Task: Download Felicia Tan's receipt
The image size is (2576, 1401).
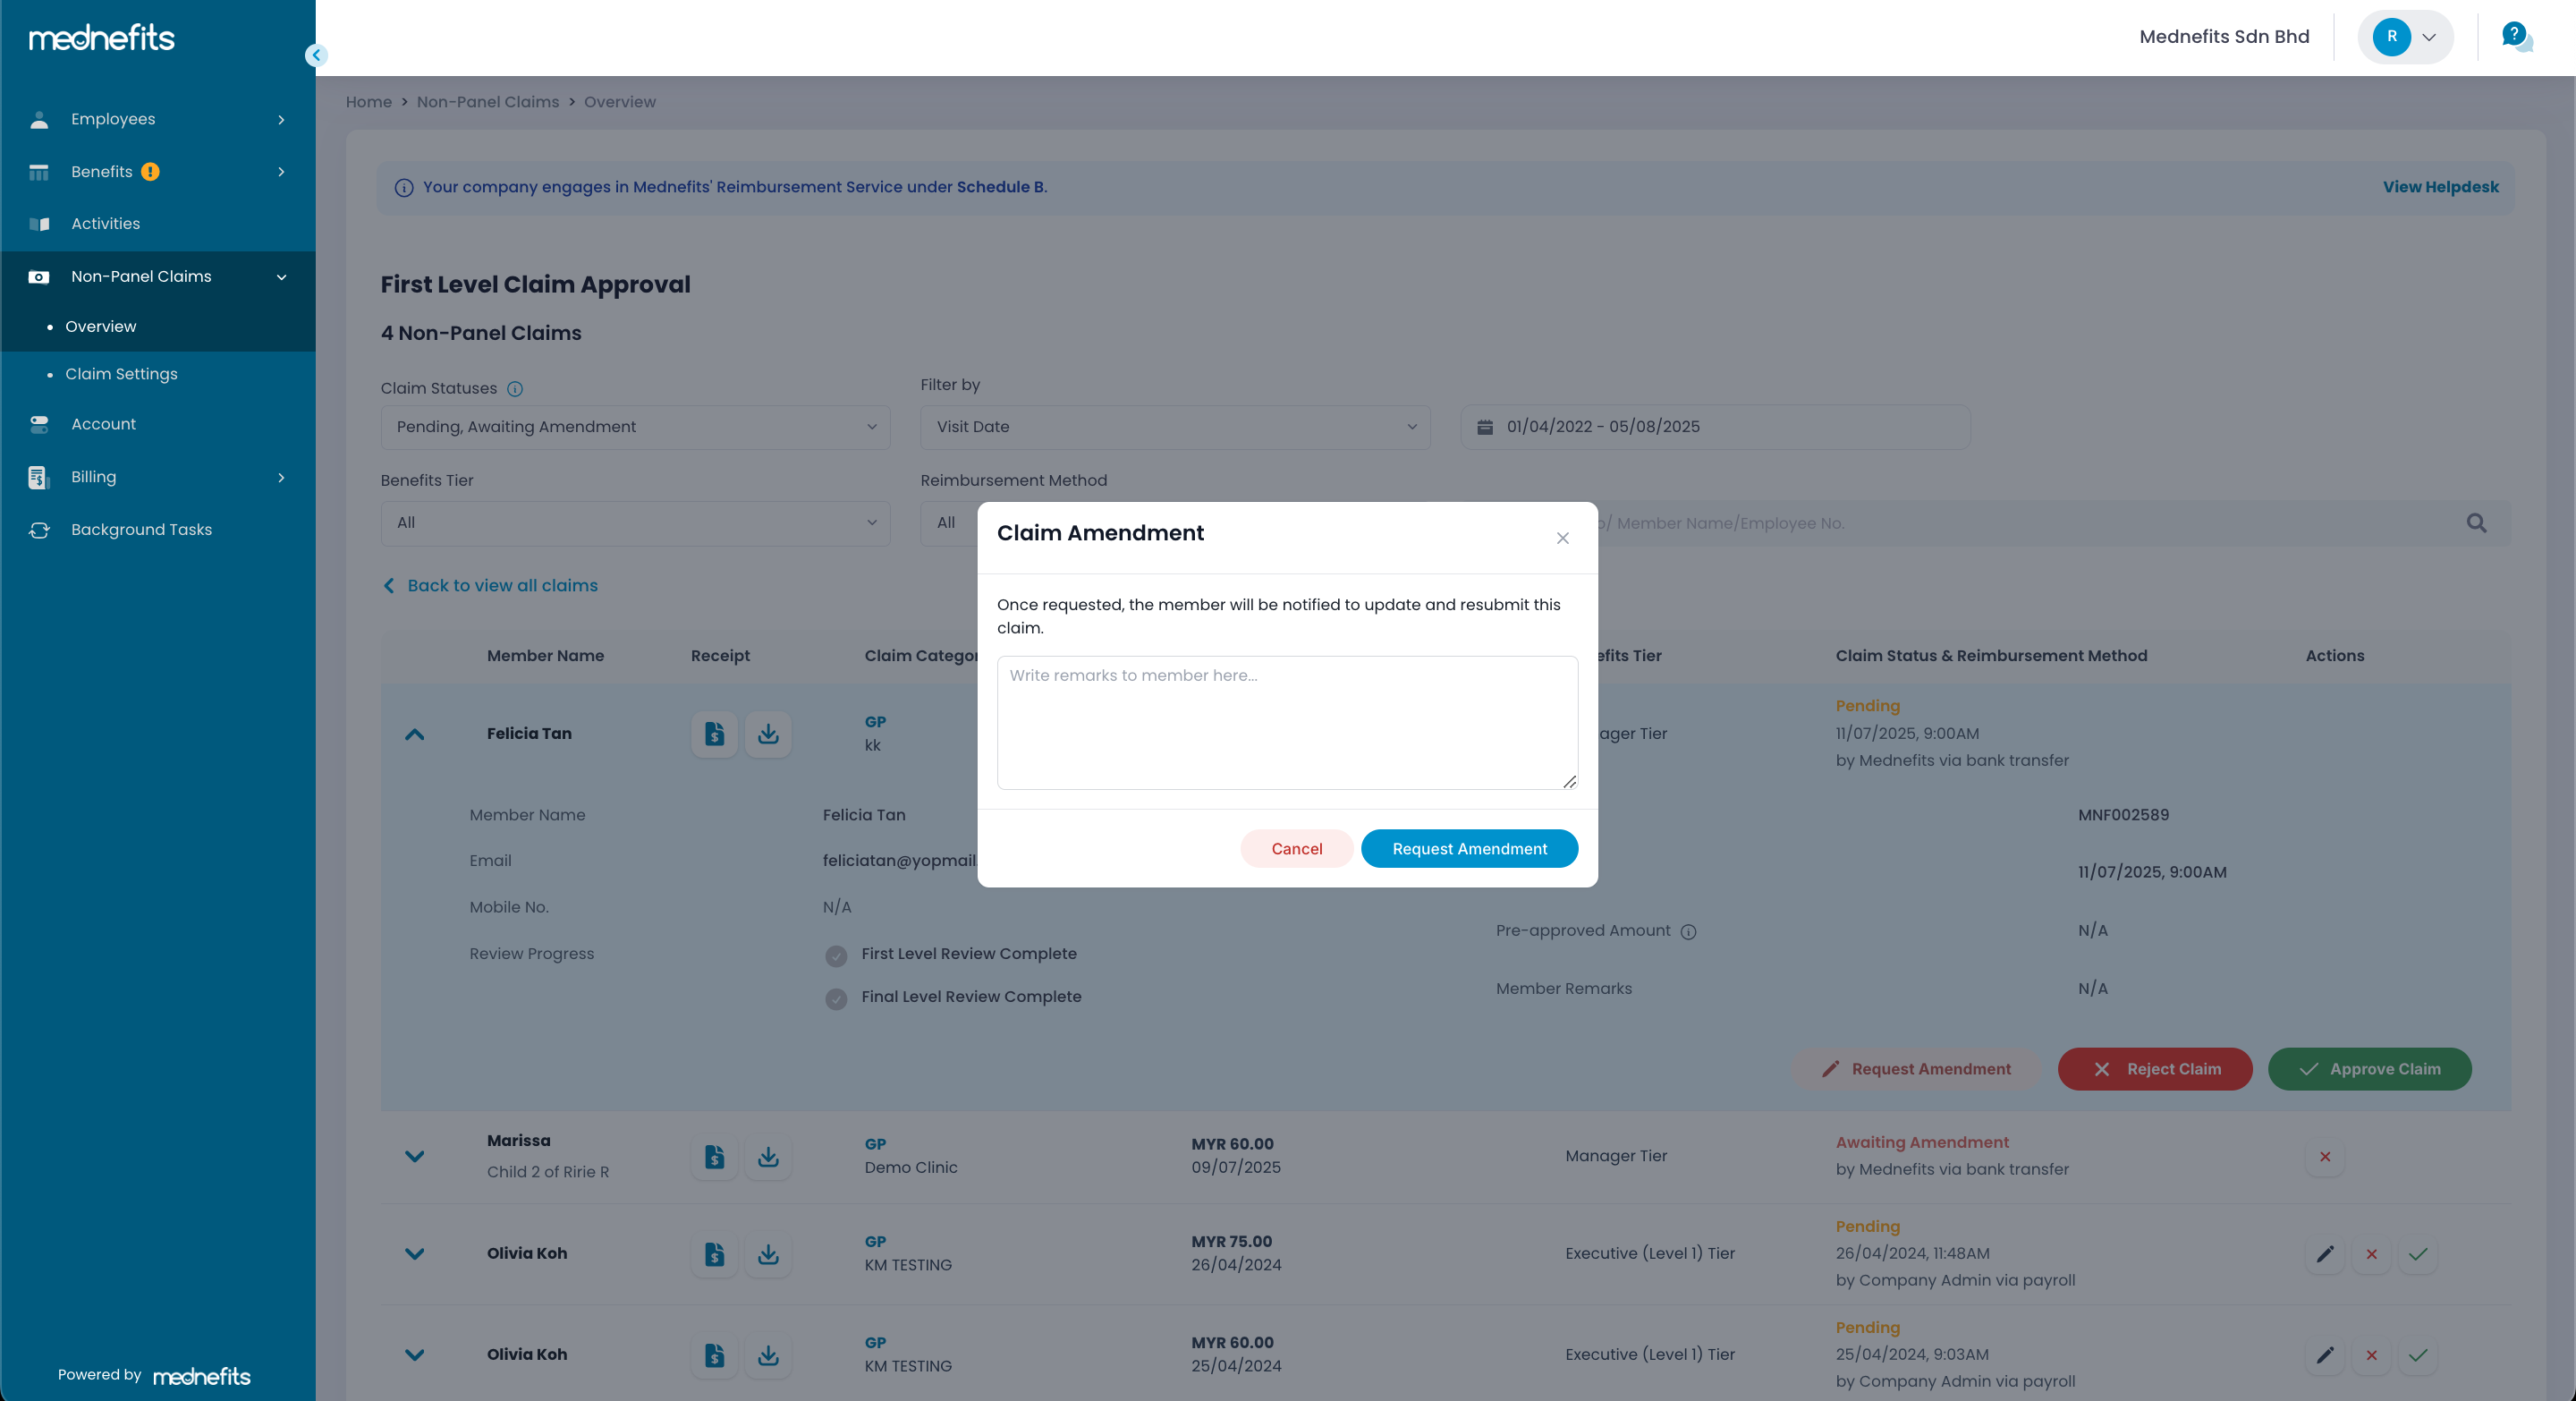Action: tap(768, 734)
